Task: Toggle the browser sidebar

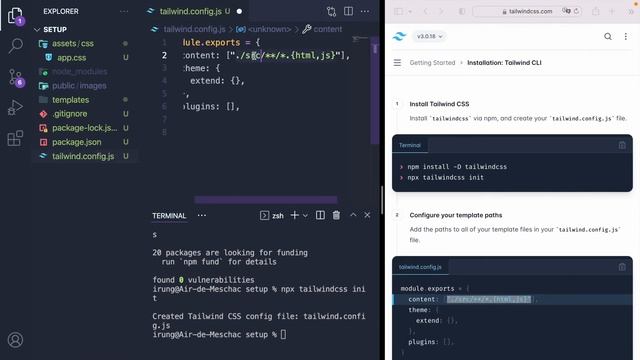Action: pos(399,11)
